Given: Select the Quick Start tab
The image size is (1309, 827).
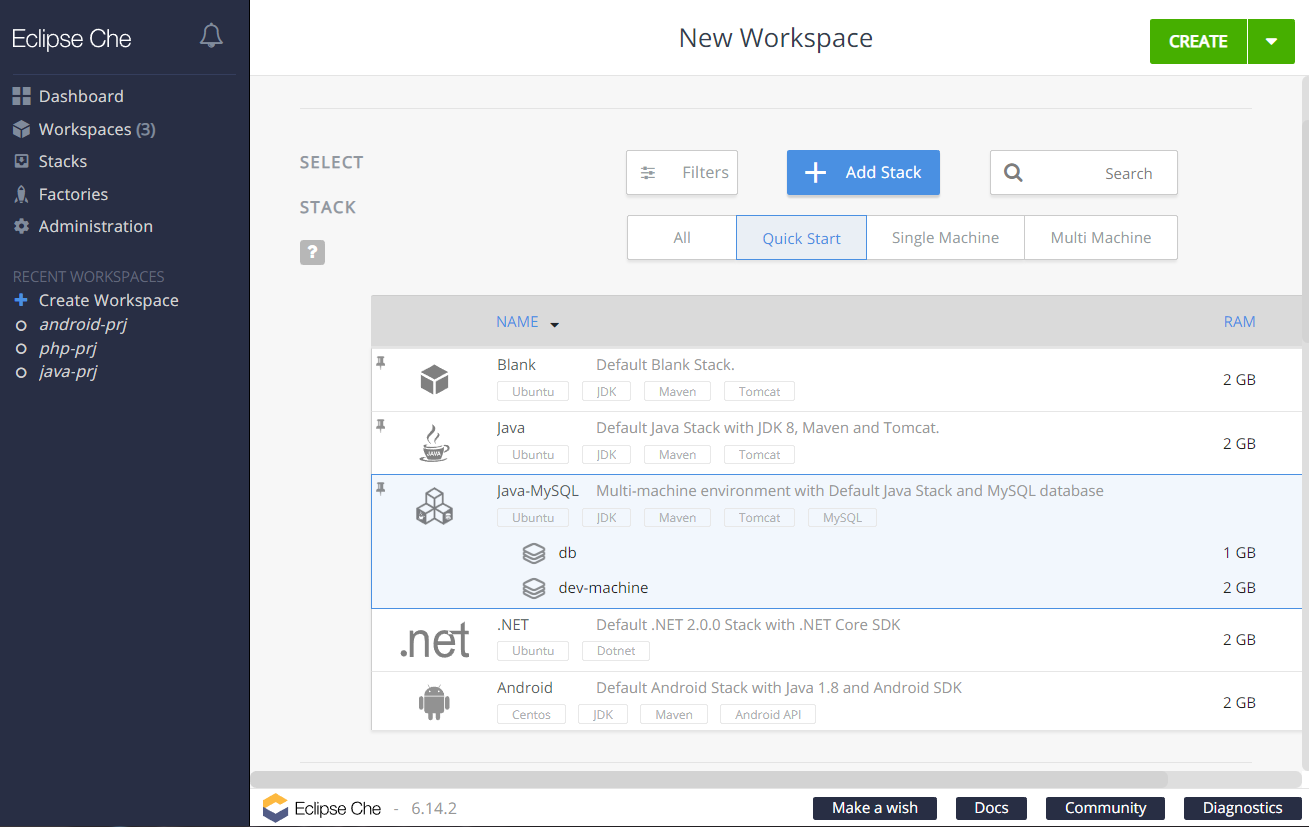Looking at the screenshot, I should tap(801, 238).
